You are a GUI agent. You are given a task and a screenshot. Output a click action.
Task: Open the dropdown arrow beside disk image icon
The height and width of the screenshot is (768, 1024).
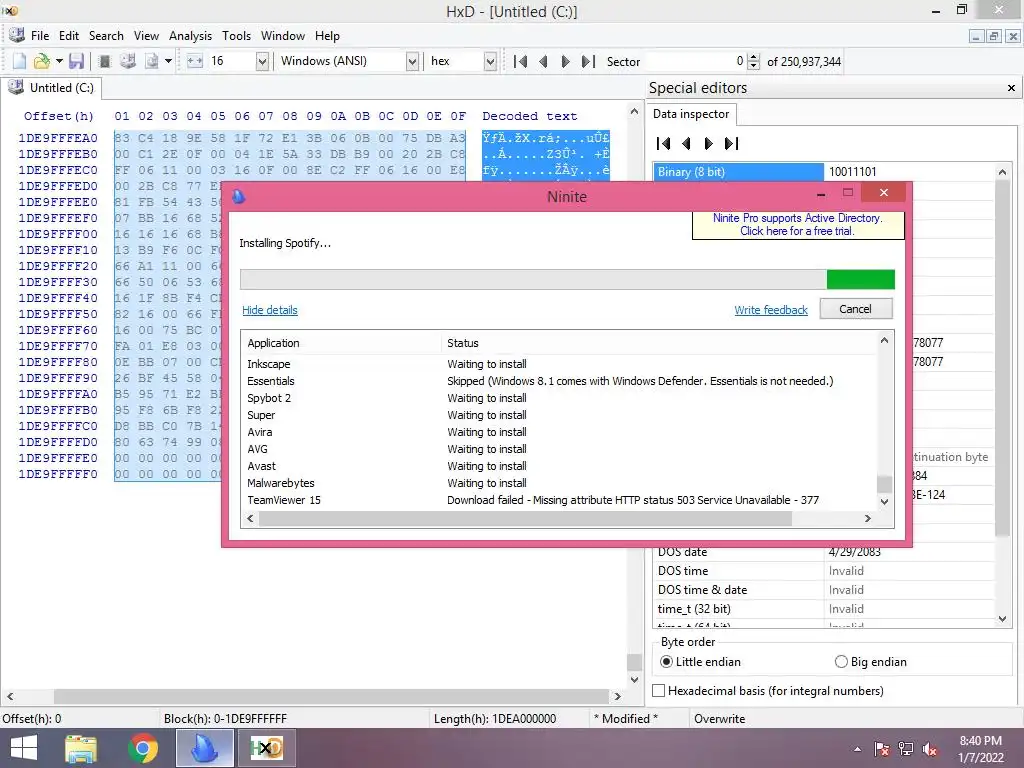click(x=168, y=61)
